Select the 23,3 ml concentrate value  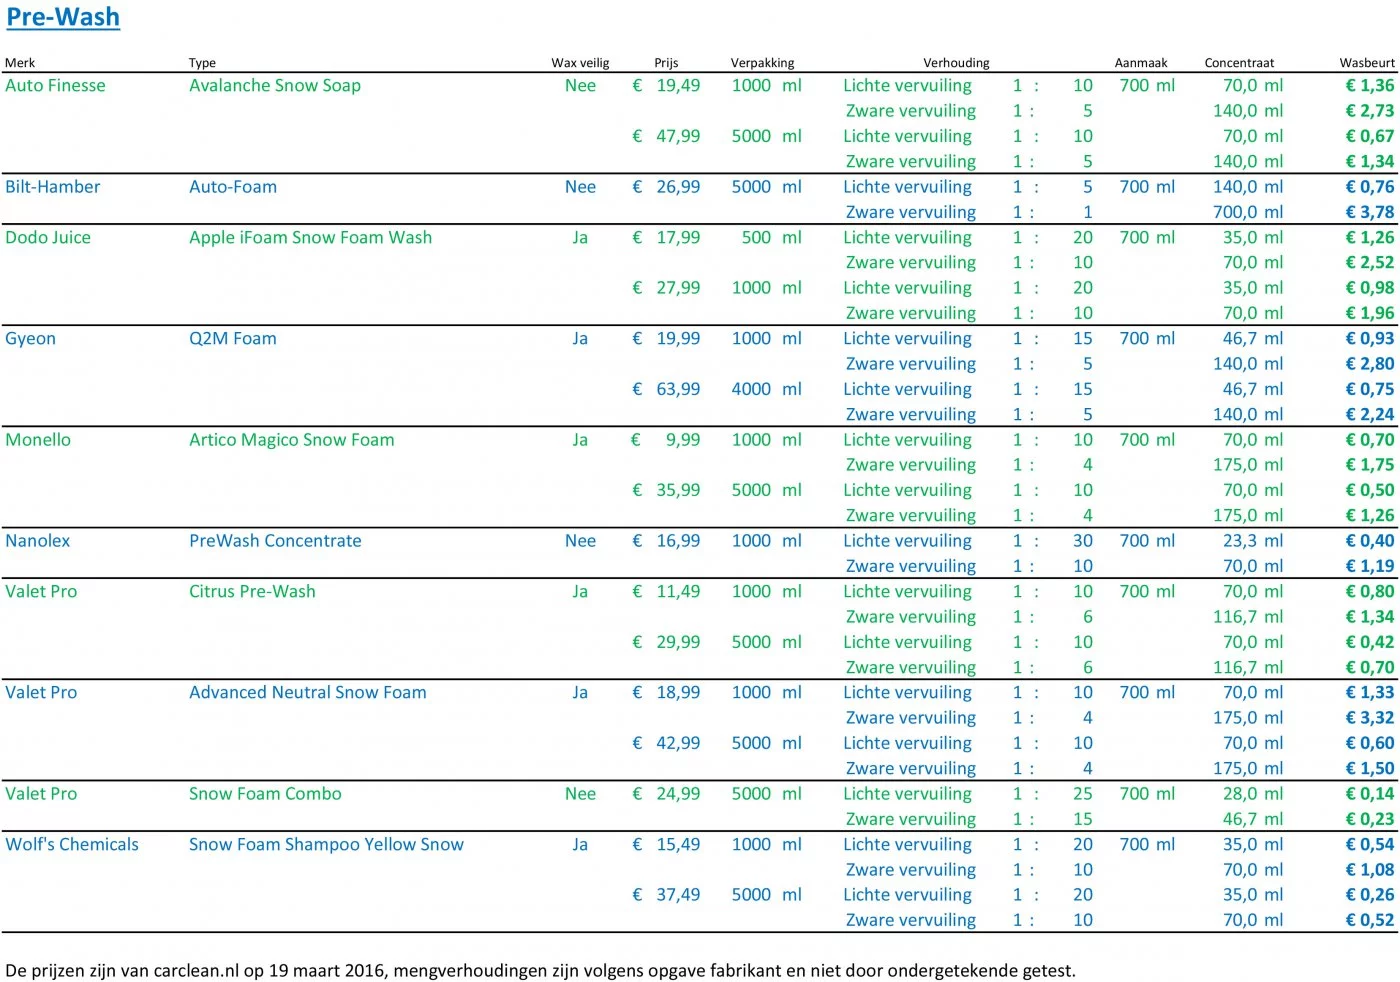click(x=1253, y=540)
